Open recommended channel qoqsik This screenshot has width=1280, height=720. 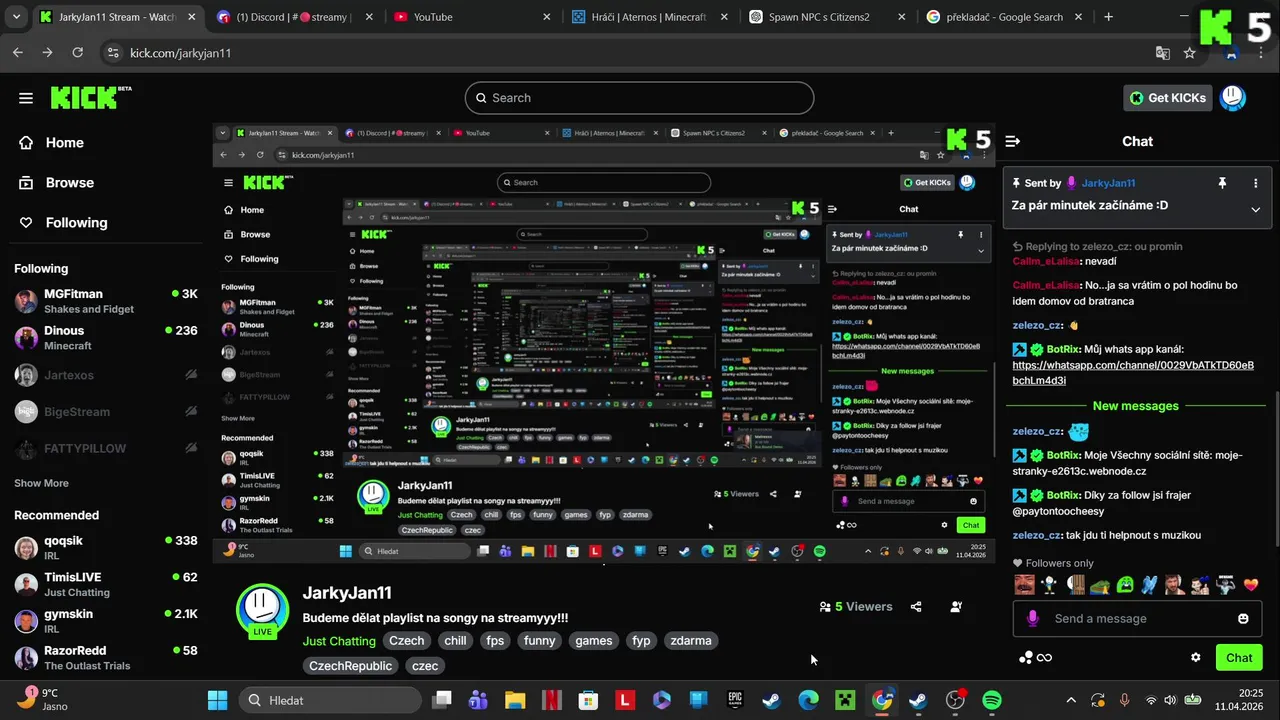(106, 547)
